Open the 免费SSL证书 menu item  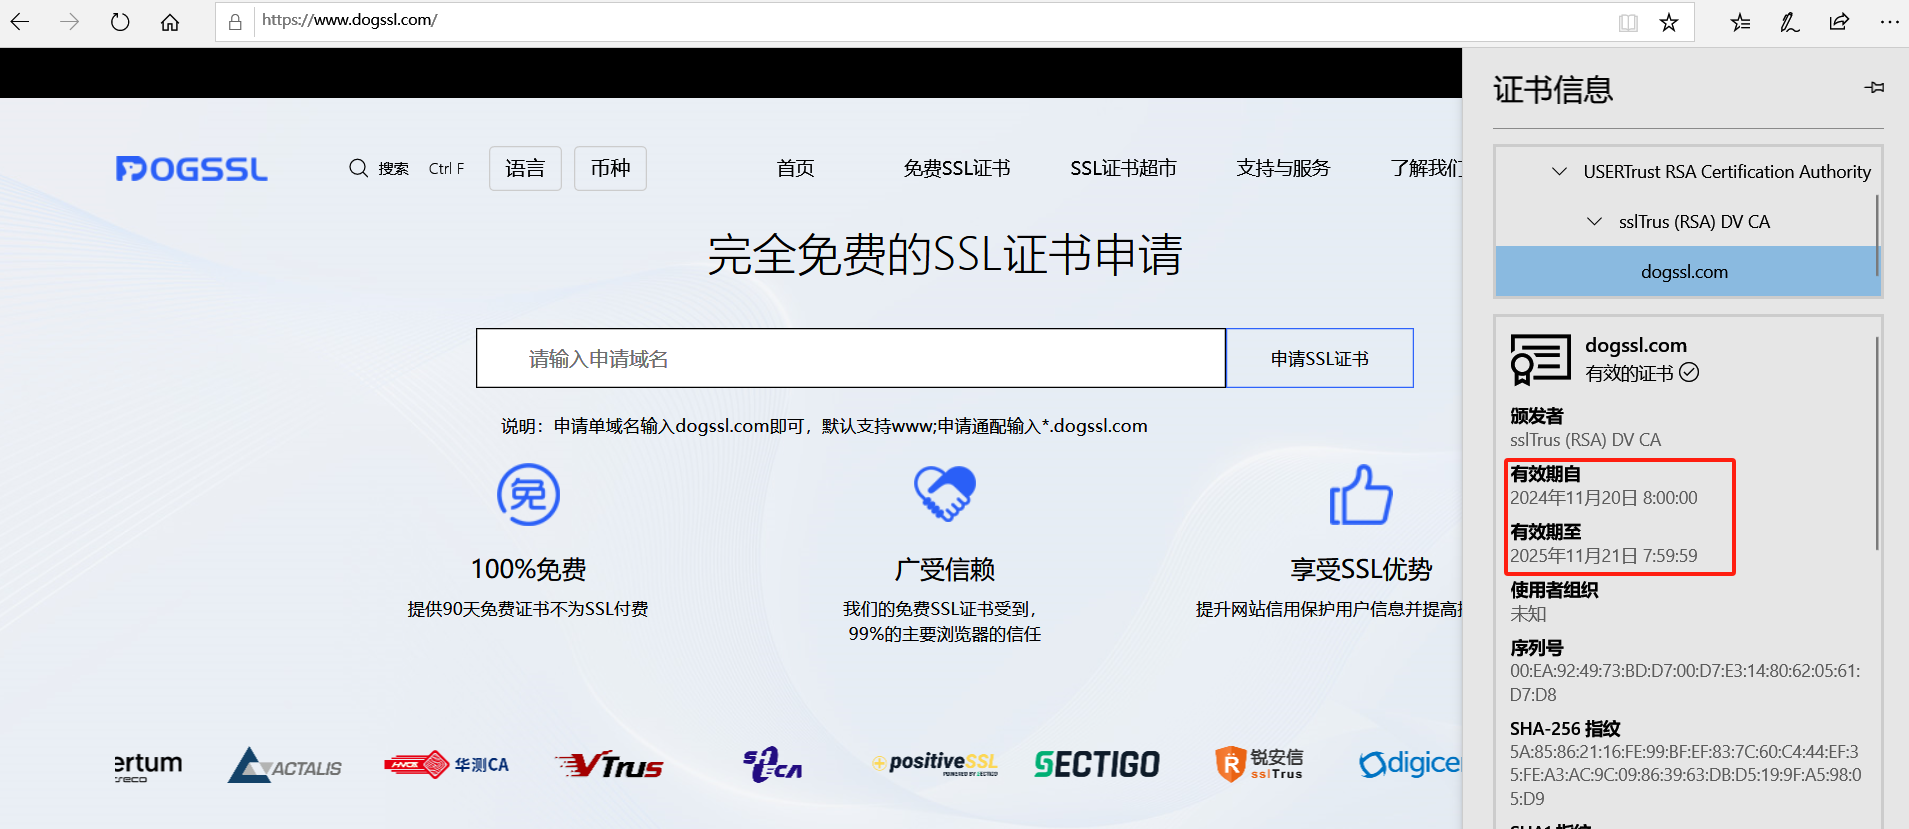[x=957, y=168]
